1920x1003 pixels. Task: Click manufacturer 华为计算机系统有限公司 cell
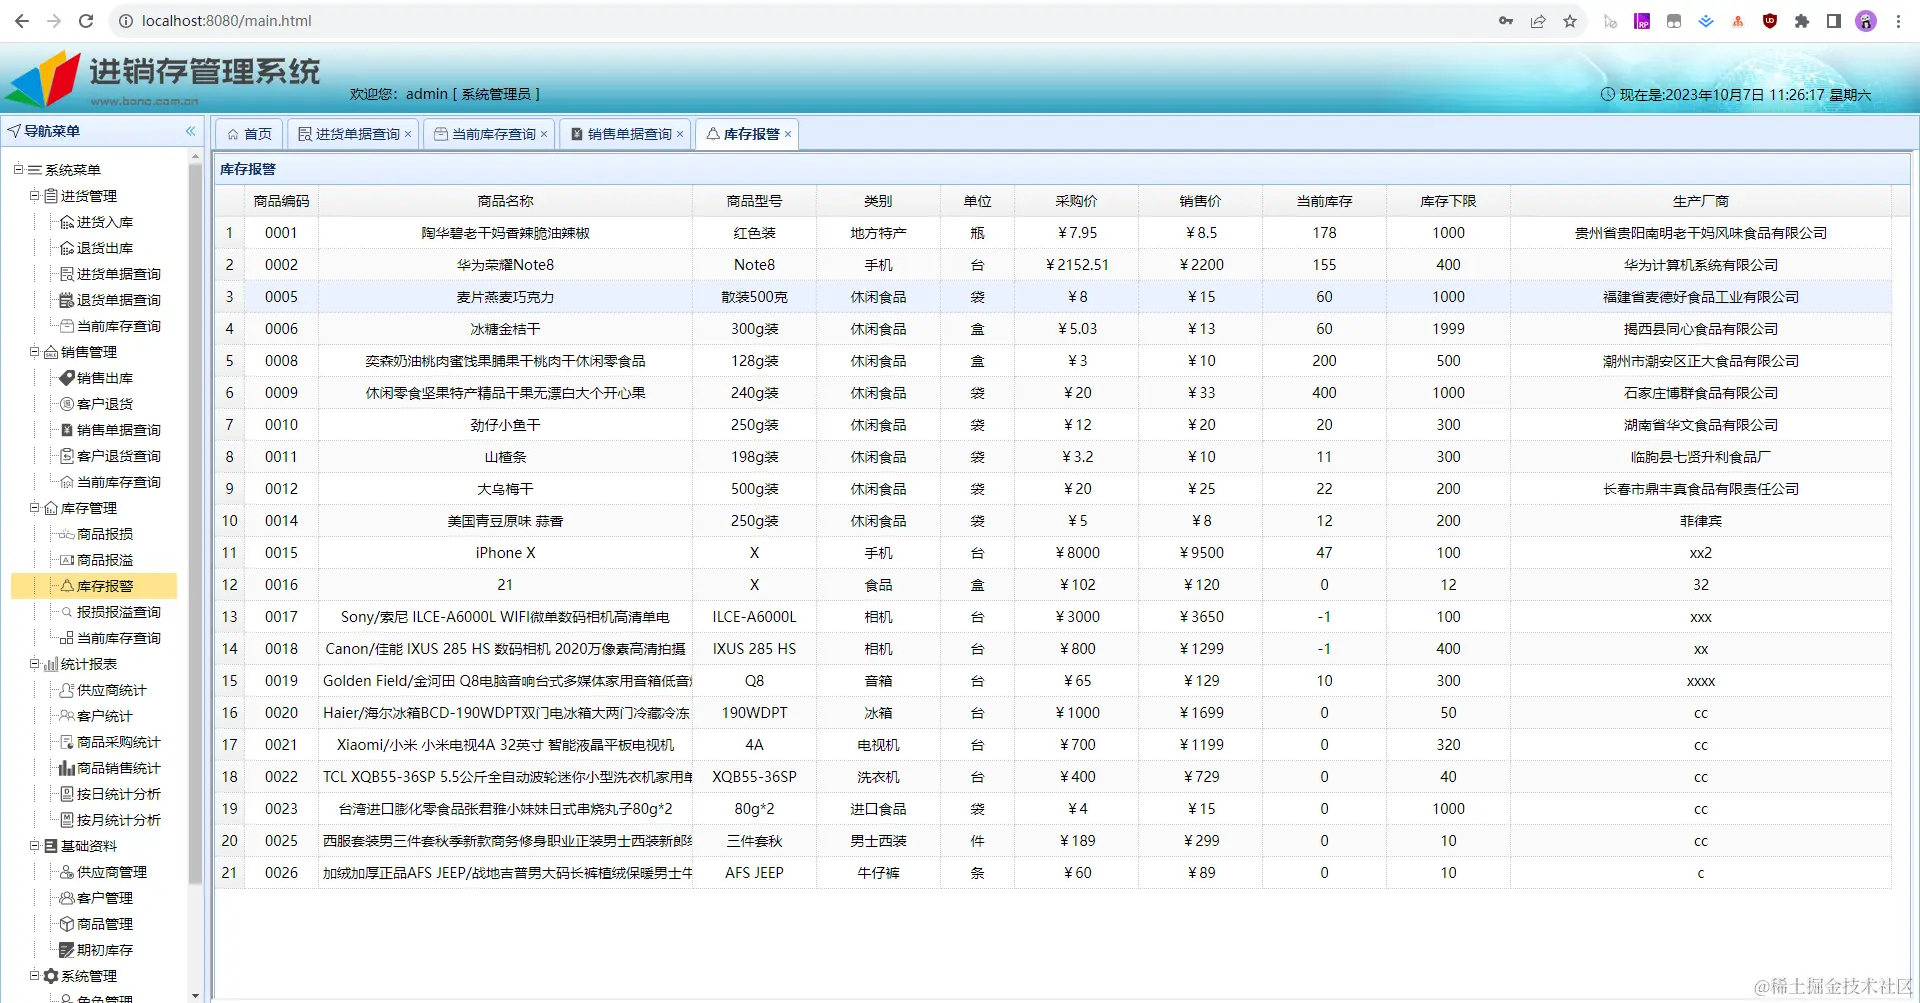[1701, 265]
